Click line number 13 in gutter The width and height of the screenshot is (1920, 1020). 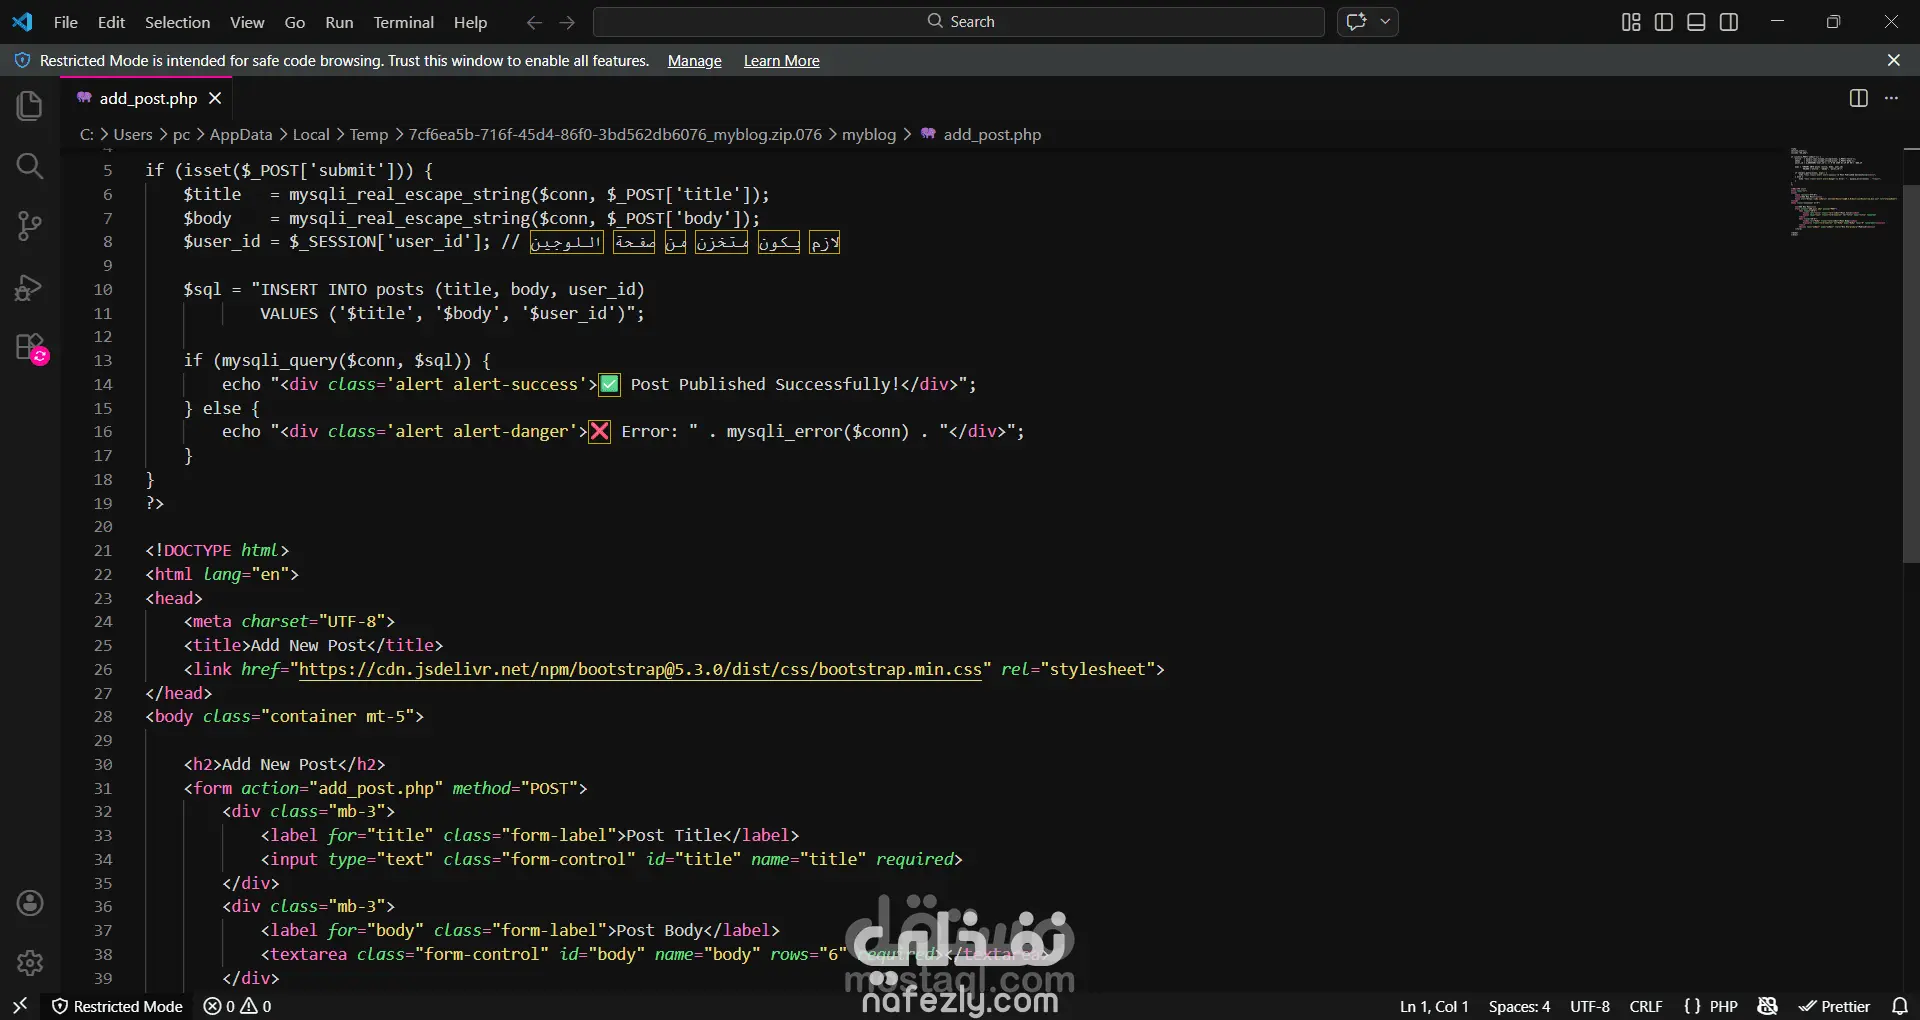(x=103, y=360)
